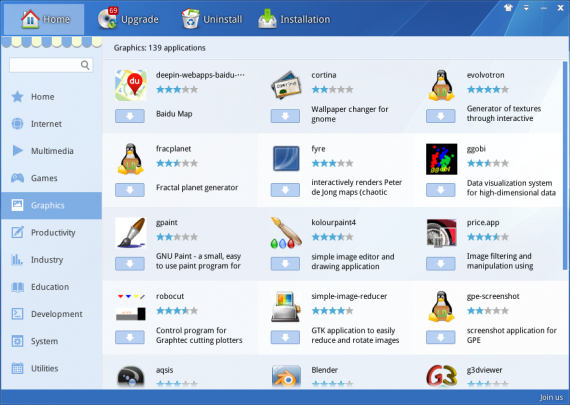
Task: Open the Installation tab
Action: (294, 19)
